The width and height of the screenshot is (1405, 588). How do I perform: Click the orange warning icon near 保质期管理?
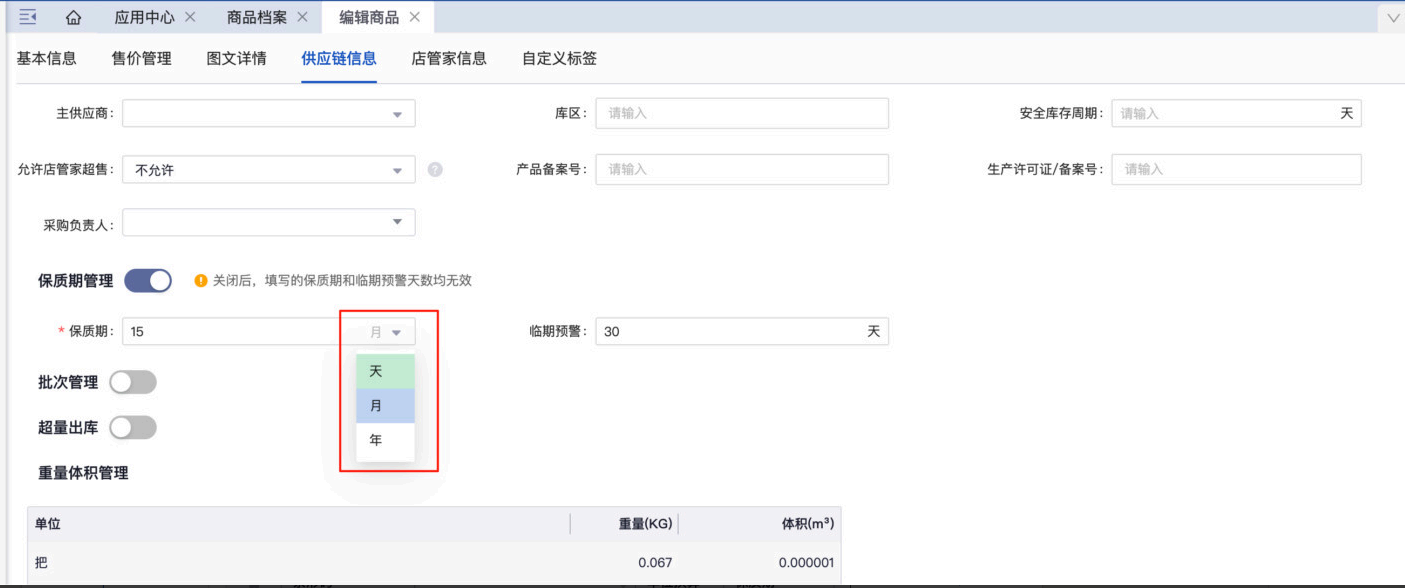201,281
